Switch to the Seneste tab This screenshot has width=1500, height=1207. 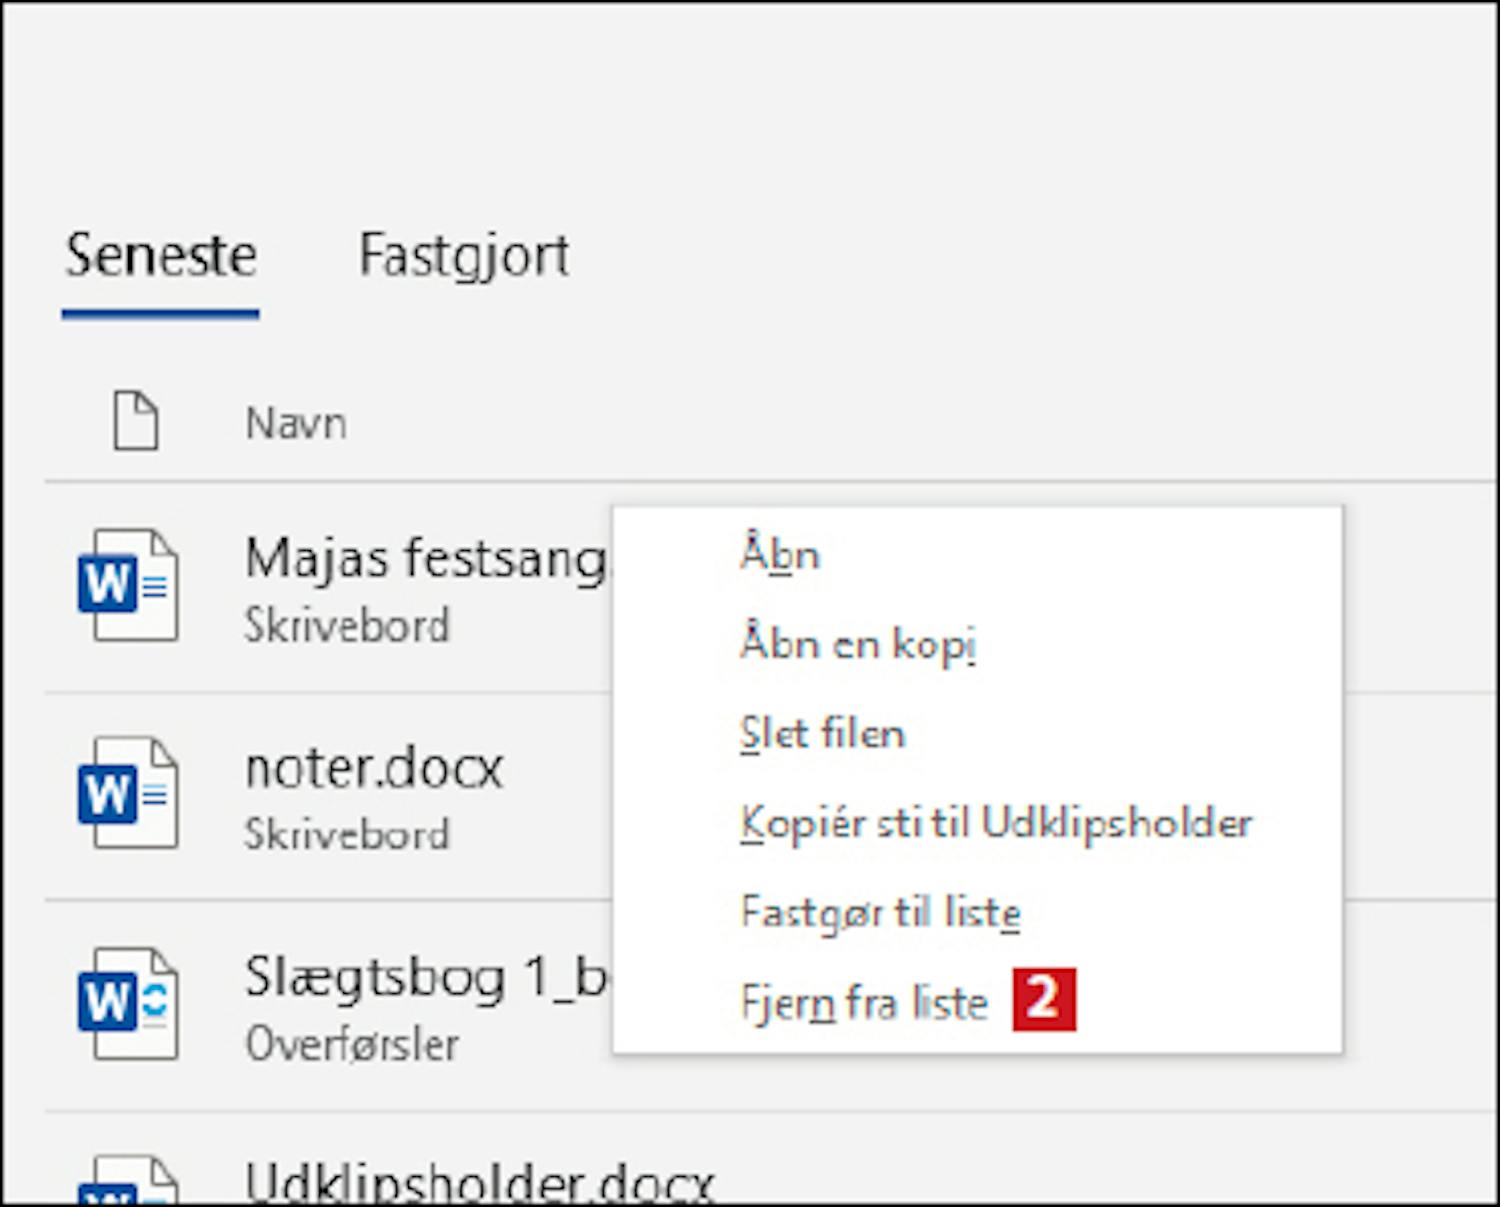[161, 256]
